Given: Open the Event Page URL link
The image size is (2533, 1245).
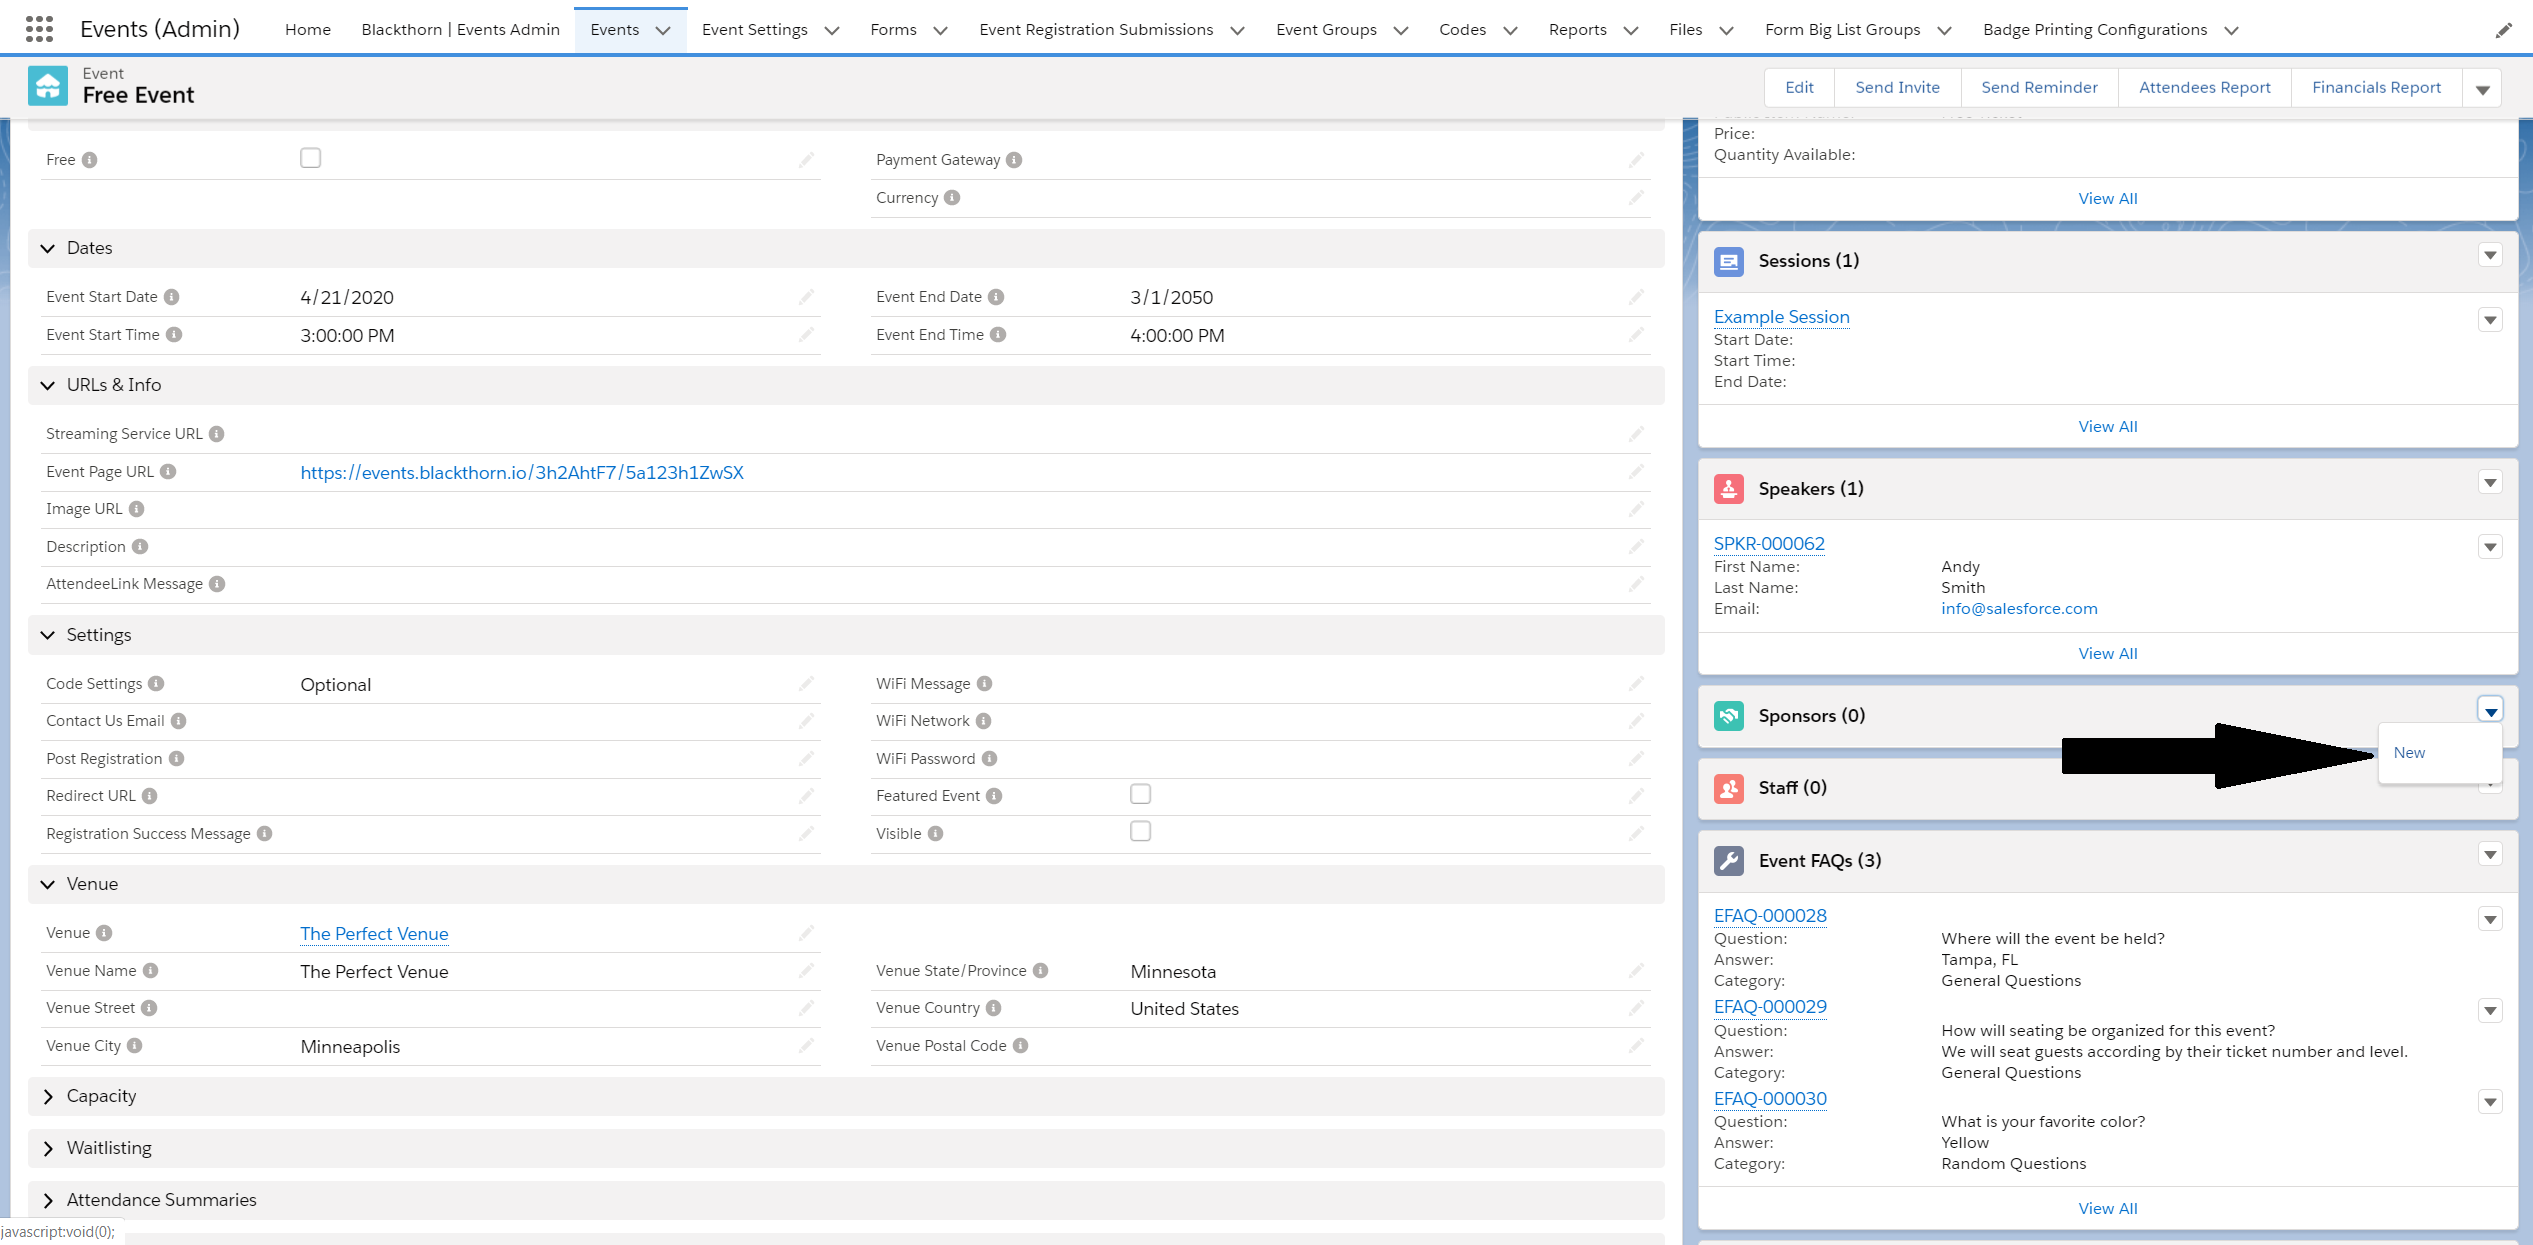Looking at the screenshot, I should click(522, 473).
